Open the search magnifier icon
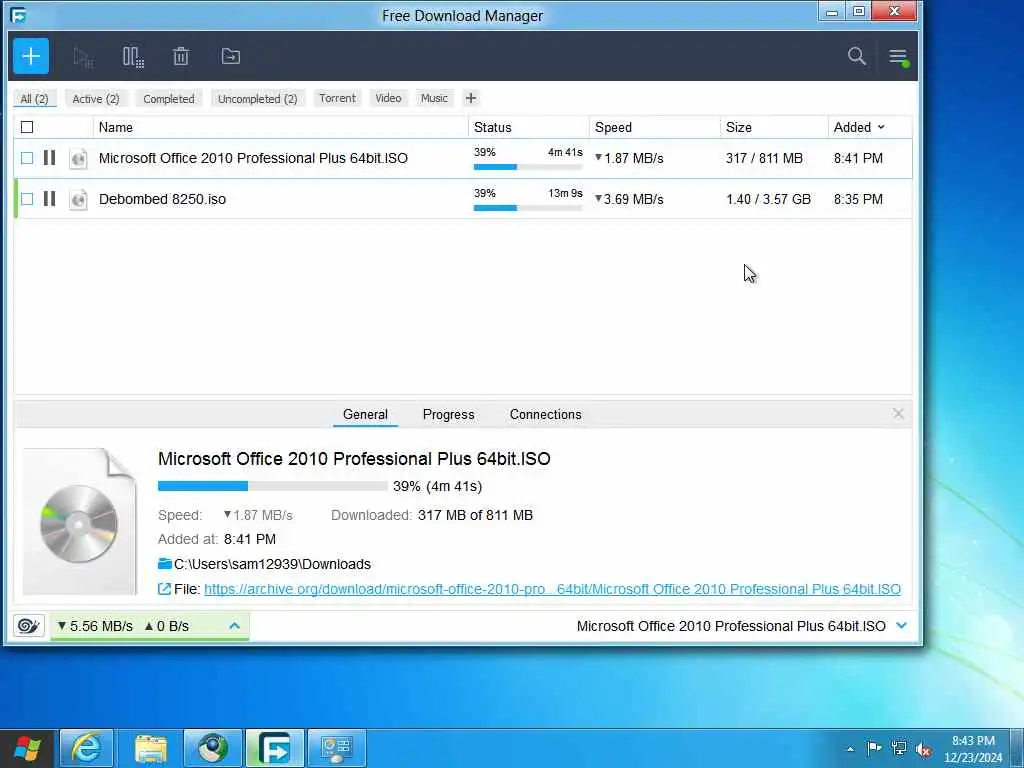 (856, 56)
